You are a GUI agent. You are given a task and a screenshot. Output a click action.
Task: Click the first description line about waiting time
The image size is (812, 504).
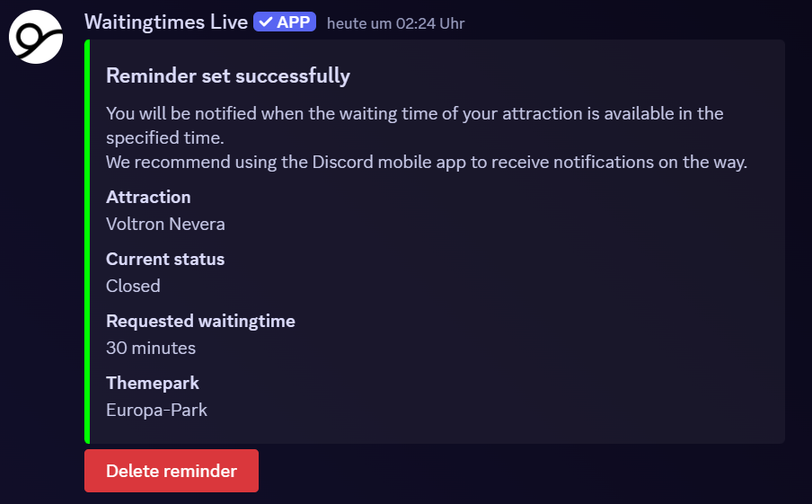point(414,113)
